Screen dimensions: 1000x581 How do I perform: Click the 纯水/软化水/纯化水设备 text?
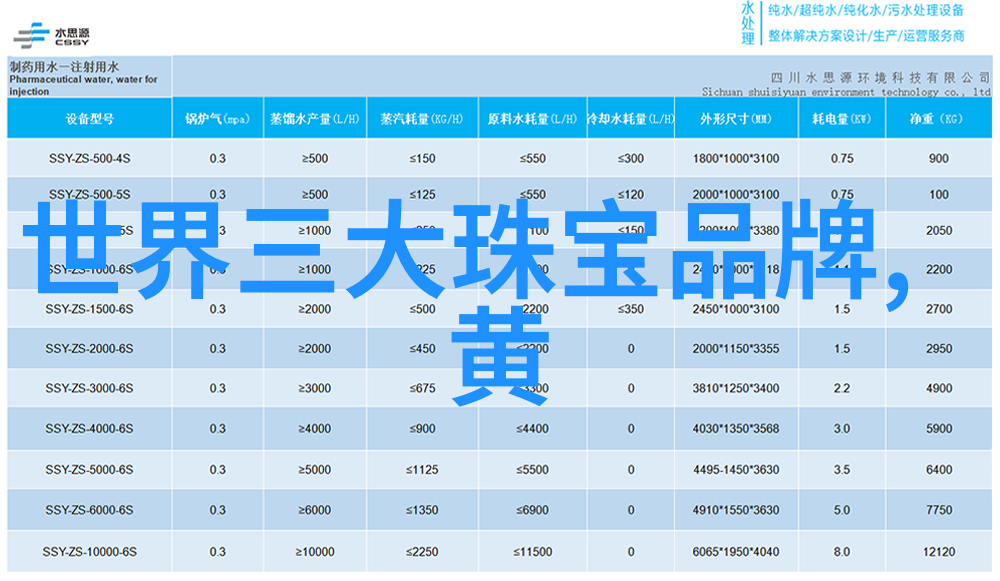[866, 11]
